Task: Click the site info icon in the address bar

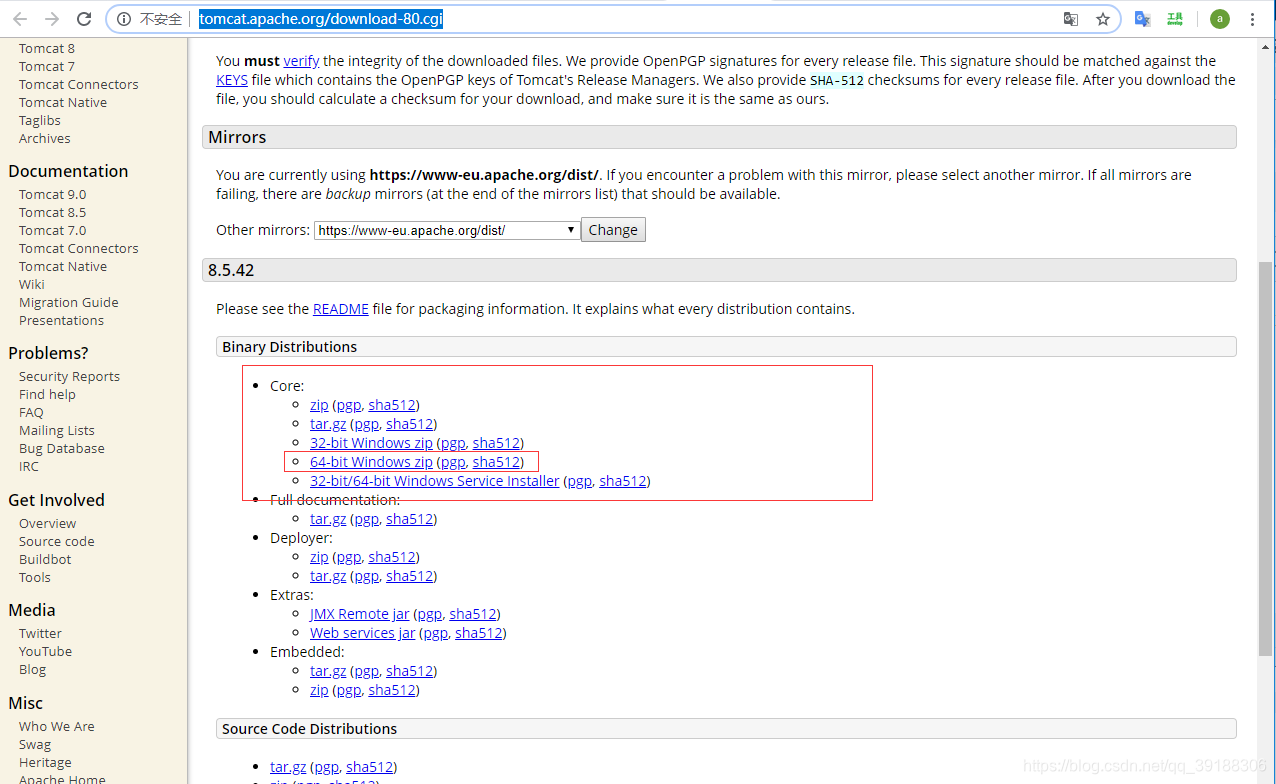Action: [124, 19]
